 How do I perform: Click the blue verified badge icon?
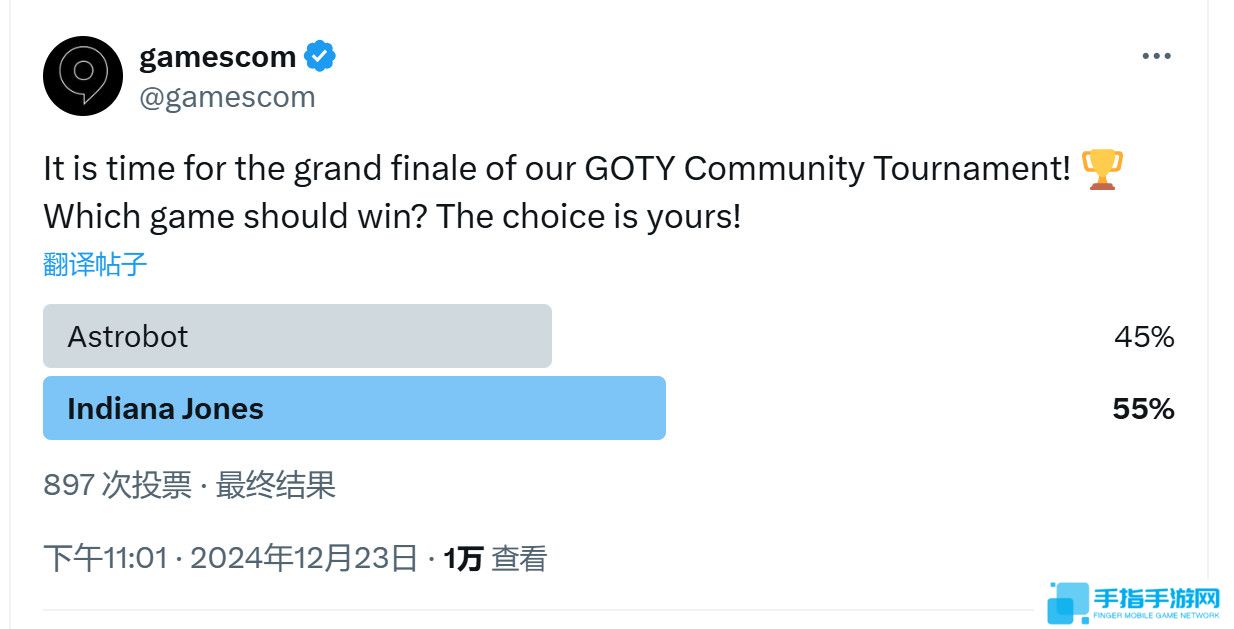pos(320,57)
